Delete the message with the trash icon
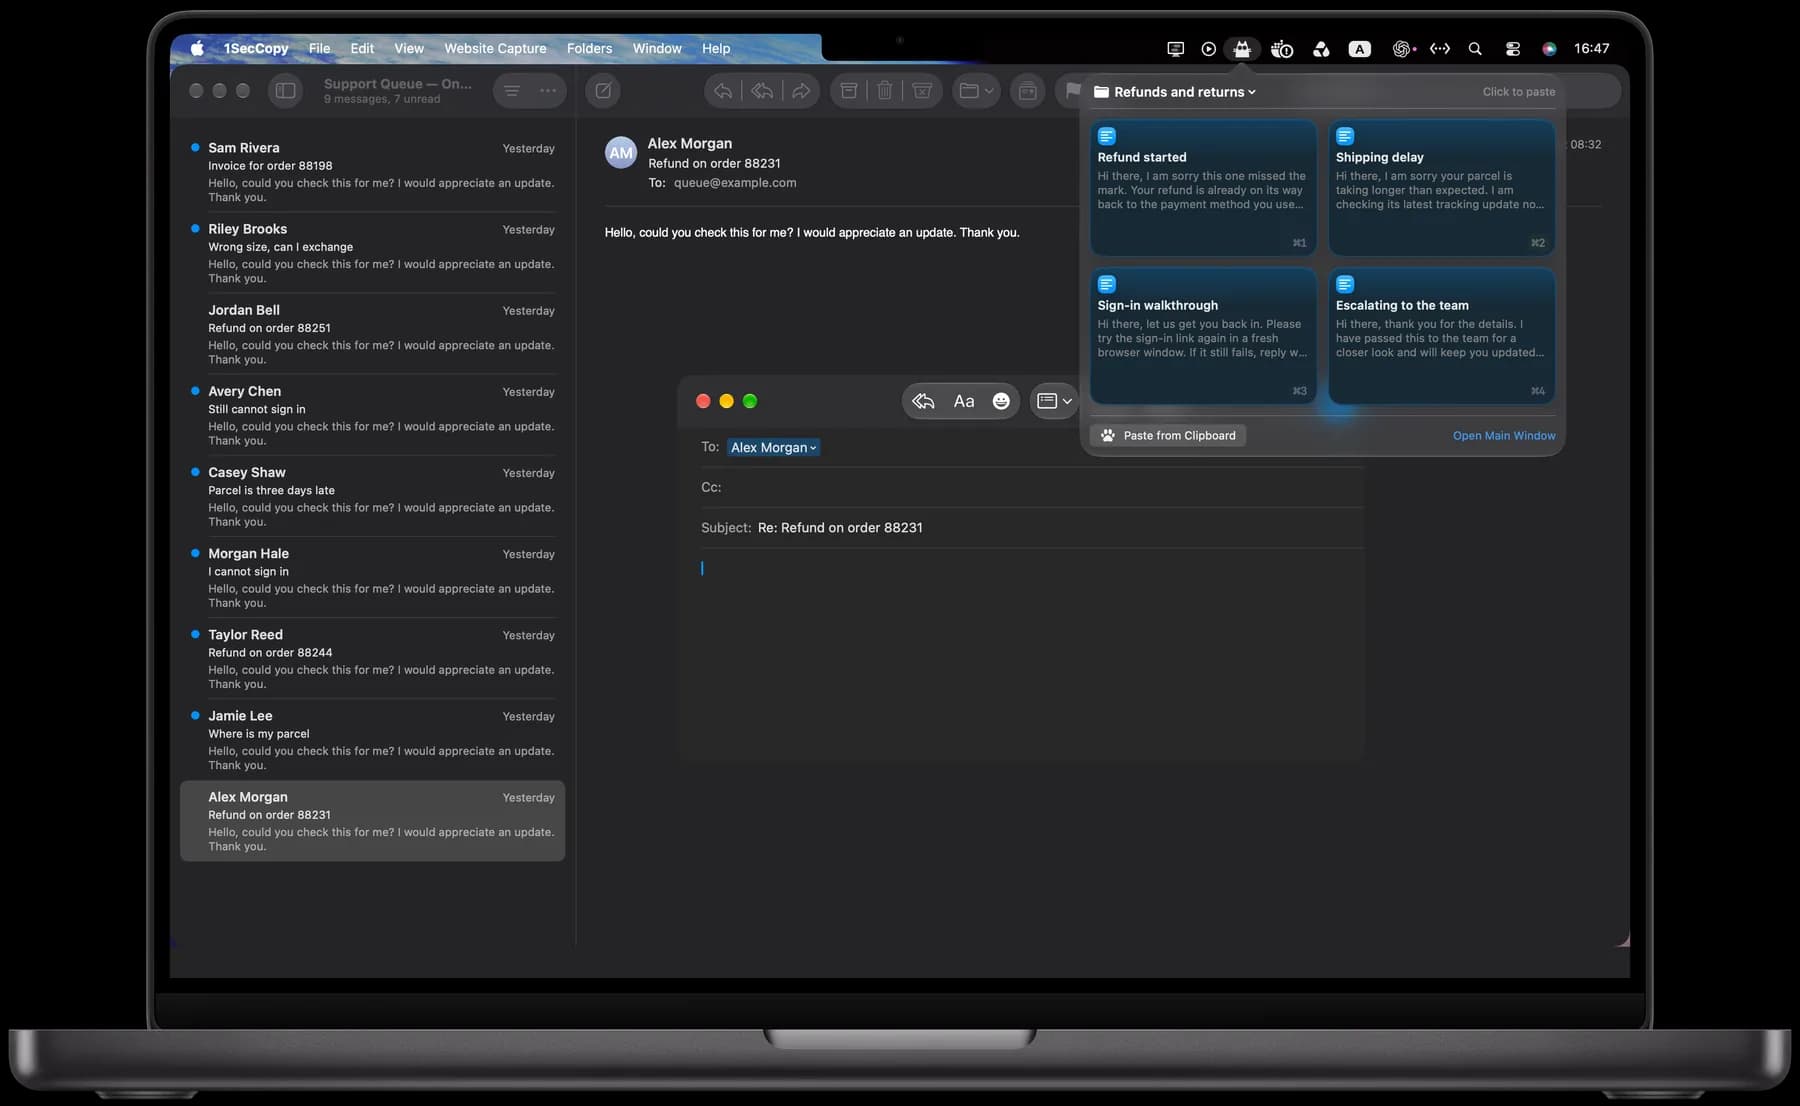Viewport: 1800px width, 1106px height. [885, 91]
